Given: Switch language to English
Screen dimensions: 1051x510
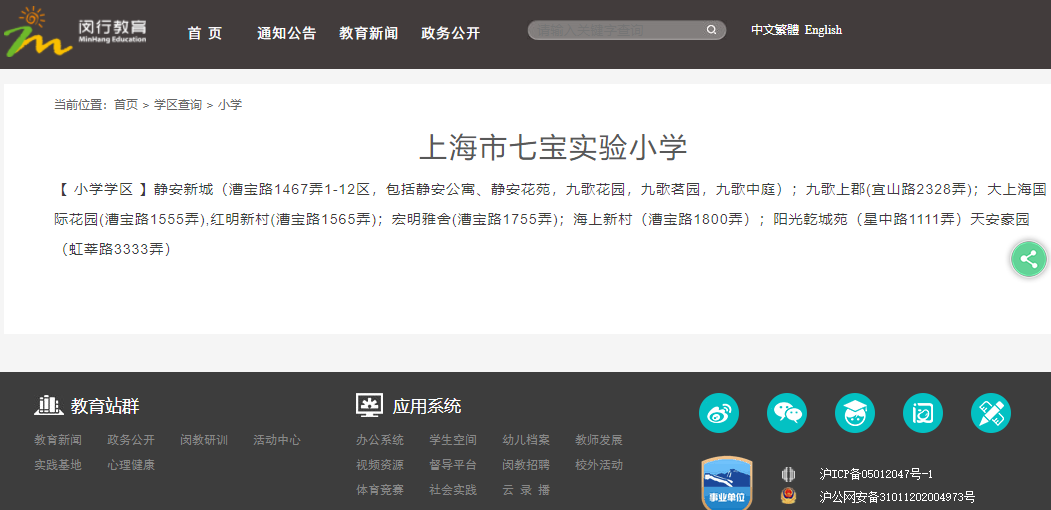Looking at the screenshot, I should coord(823,30).
